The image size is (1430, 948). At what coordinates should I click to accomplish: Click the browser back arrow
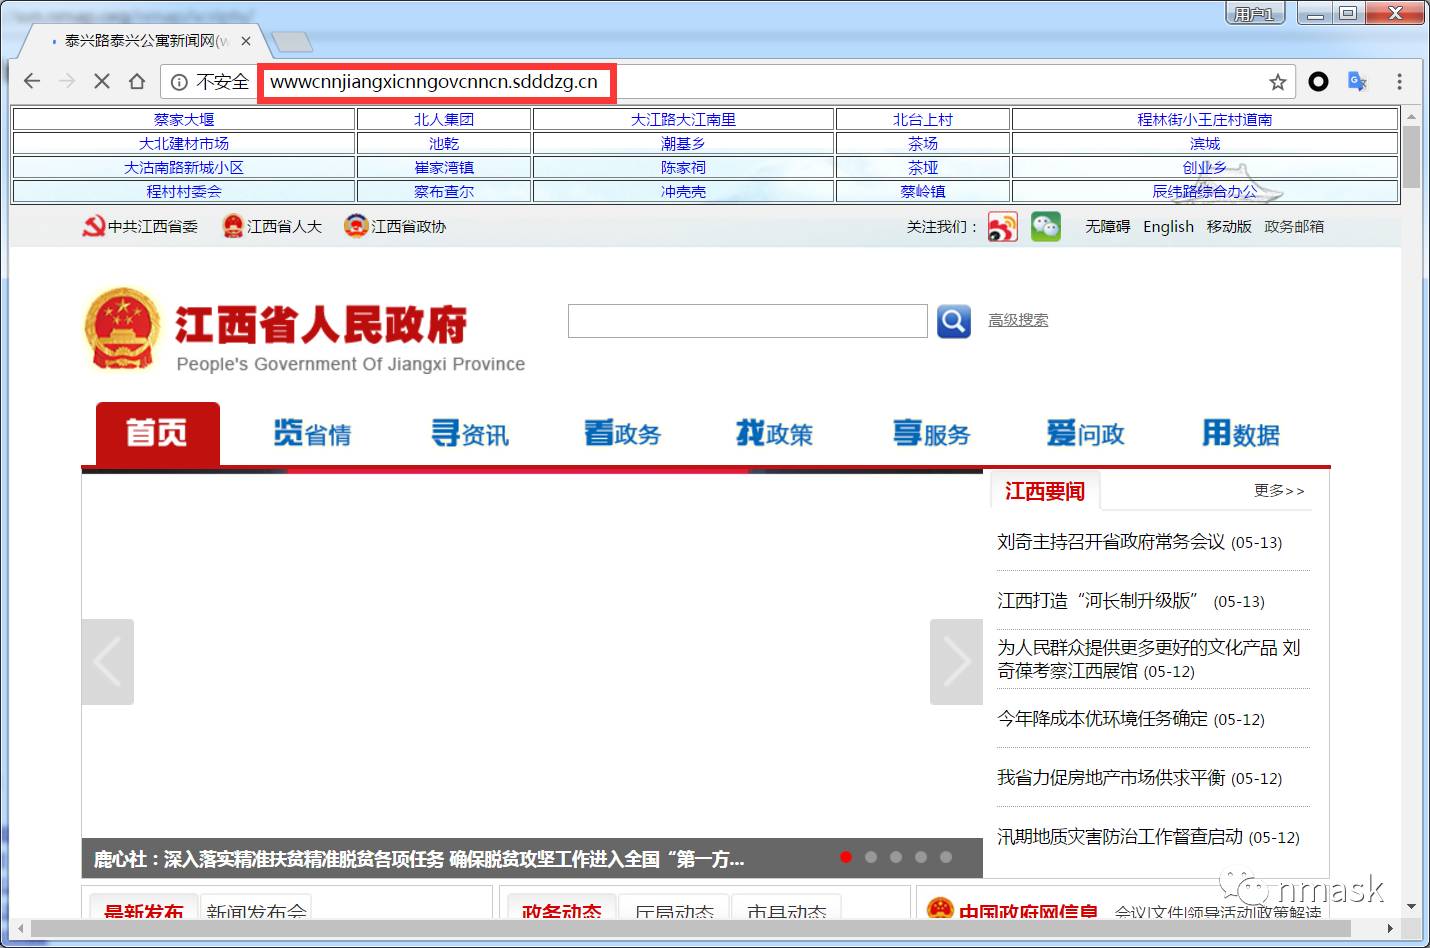[31, 81]
